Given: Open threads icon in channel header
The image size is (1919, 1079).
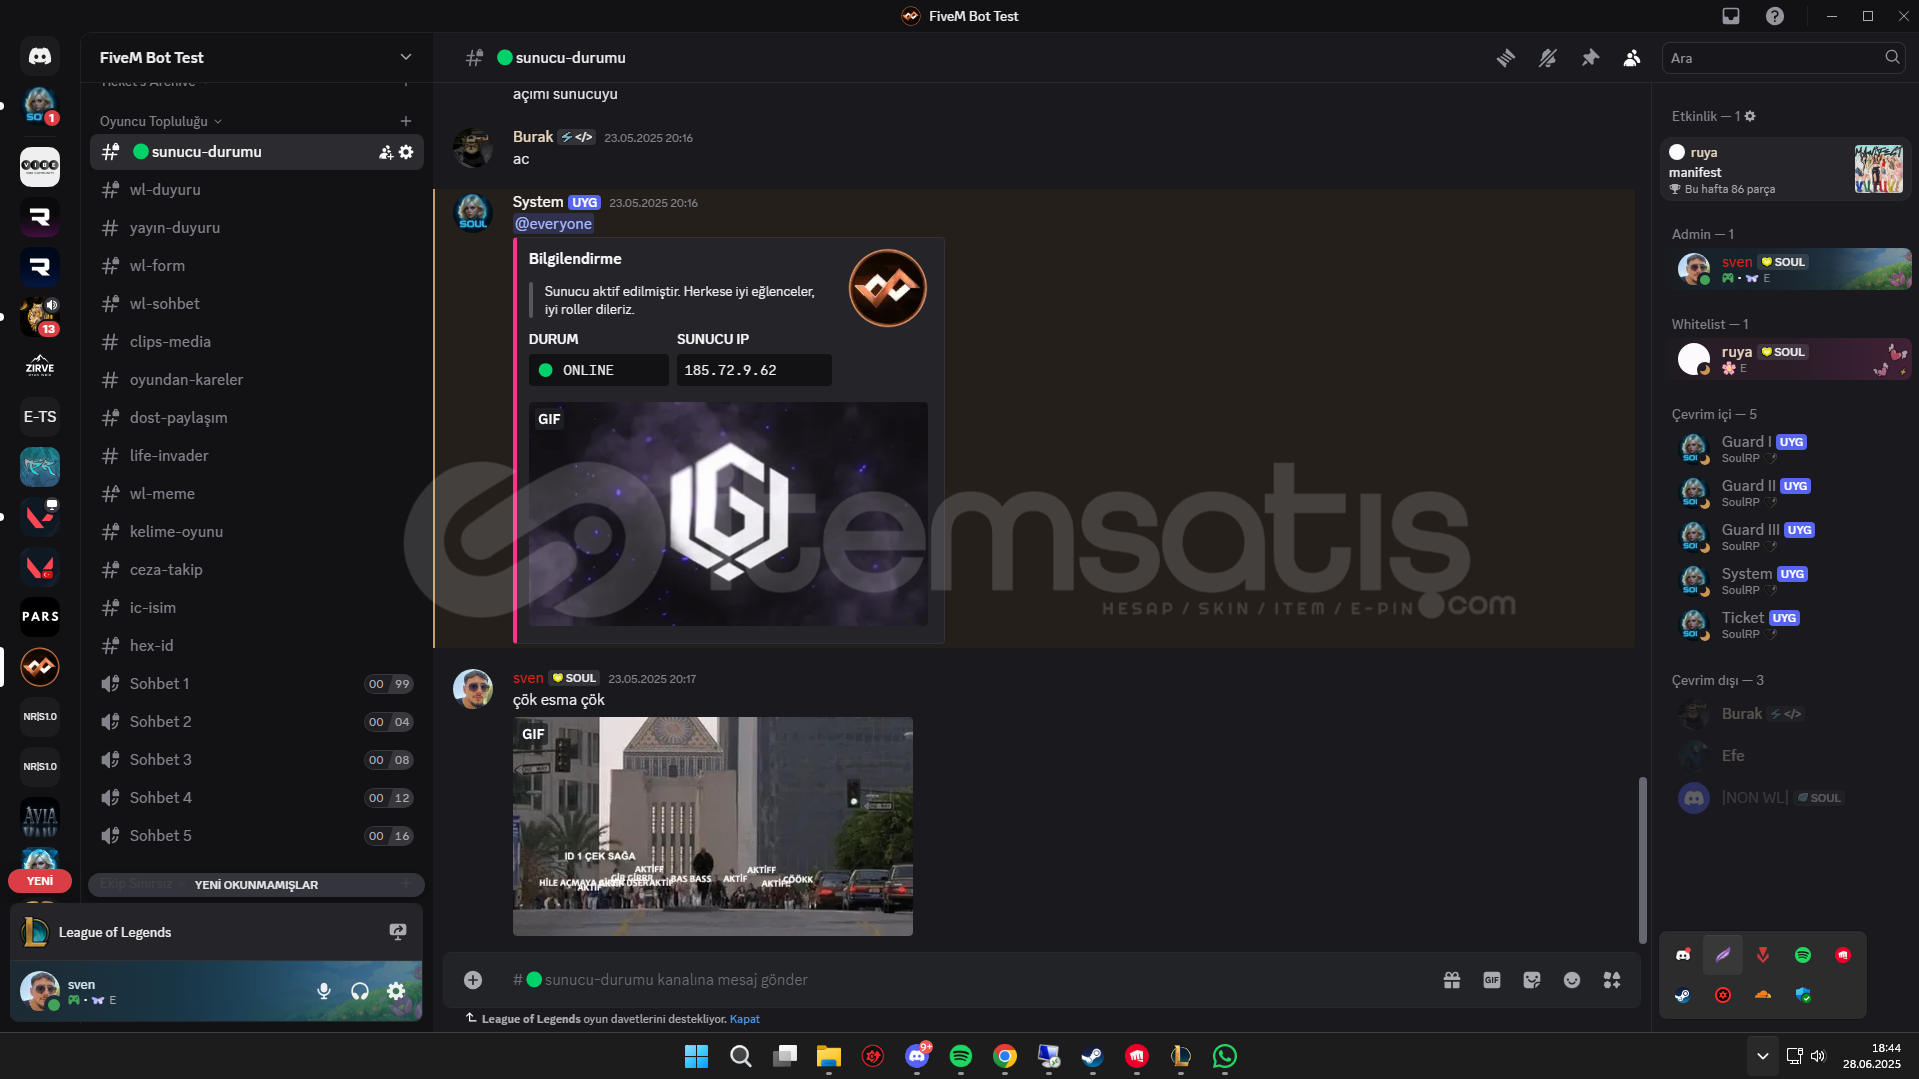Looking at the screenshot, I should click(x=1505, y=58).
